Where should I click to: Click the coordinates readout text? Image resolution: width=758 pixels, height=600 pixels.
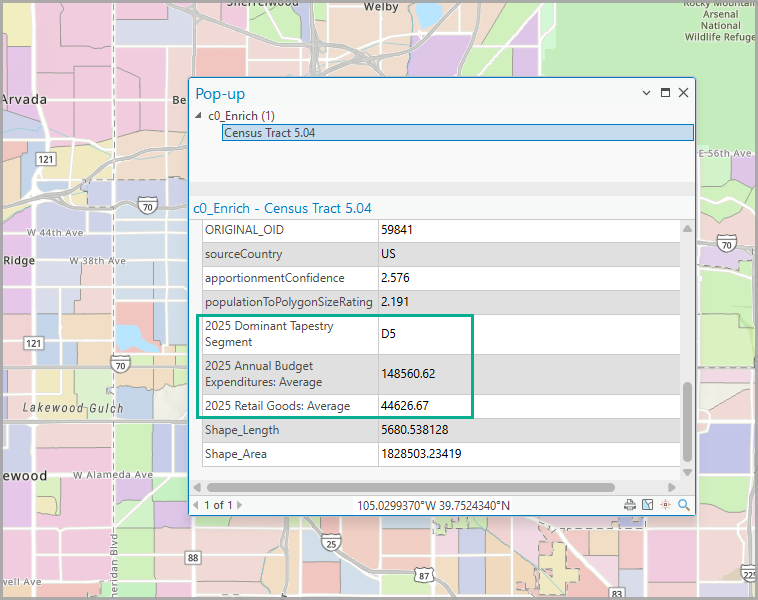(x=433, y=505)
